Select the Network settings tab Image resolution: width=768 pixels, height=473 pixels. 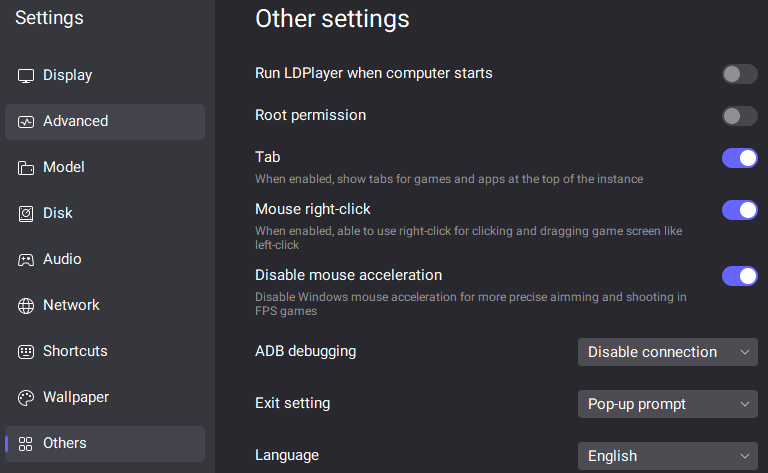(x=105, y=306)
